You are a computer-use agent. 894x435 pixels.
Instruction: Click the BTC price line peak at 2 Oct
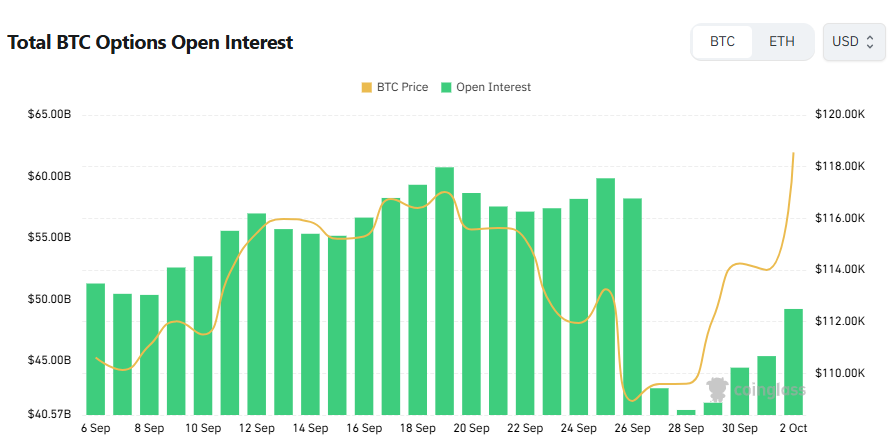(793, 154)
